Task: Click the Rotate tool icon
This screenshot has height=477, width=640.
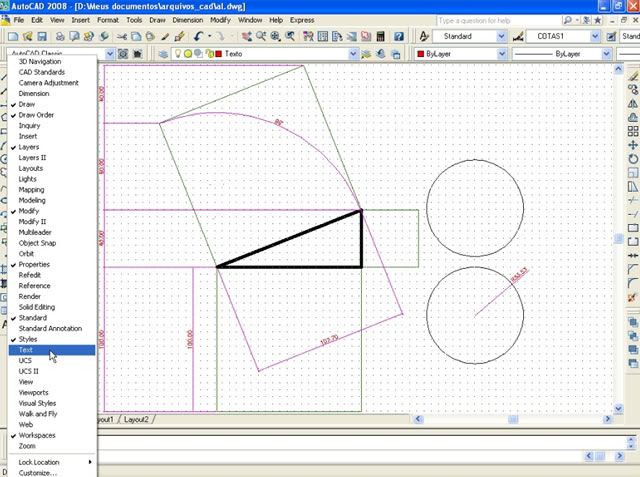Action: pos(632,158)
